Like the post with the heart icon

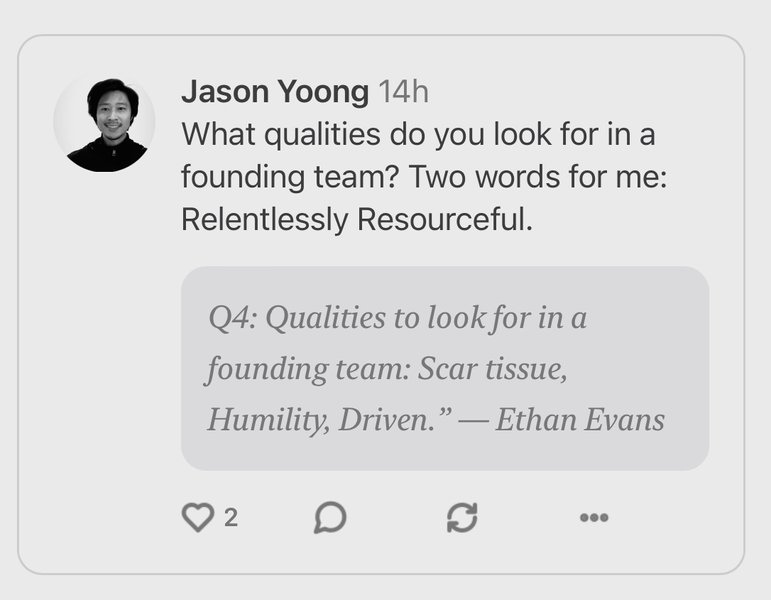coord(198,517)
